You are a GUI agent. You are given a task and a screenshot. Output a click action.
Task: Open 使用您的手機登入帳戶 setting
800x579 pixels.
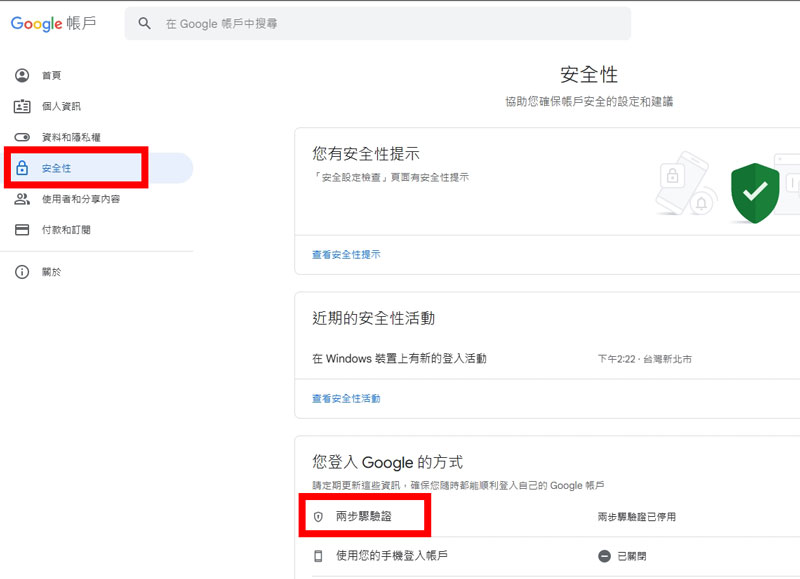547,556
